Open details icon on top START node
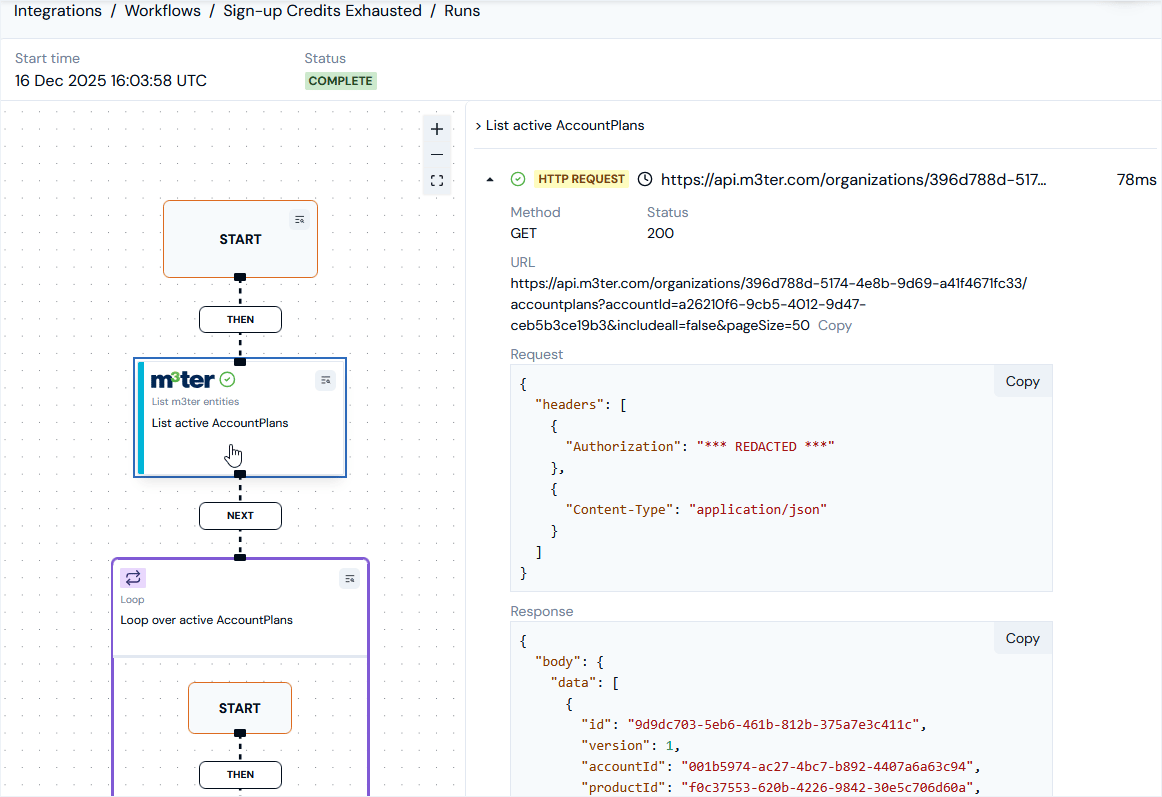 click(x=299, y=219)
